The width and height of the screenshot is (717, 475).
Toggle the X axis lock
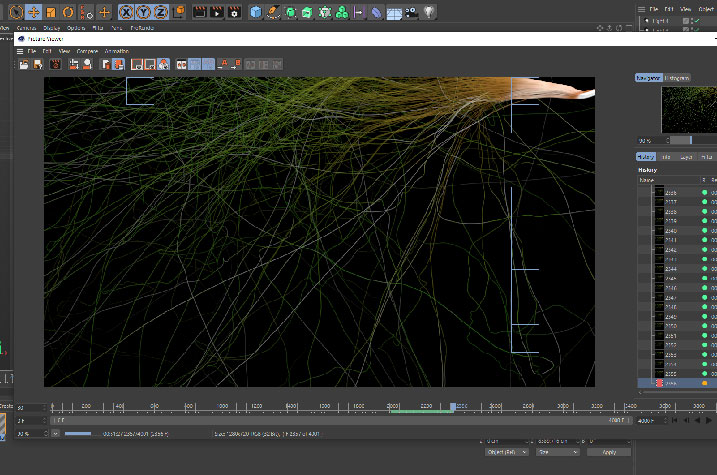[127, 13]
